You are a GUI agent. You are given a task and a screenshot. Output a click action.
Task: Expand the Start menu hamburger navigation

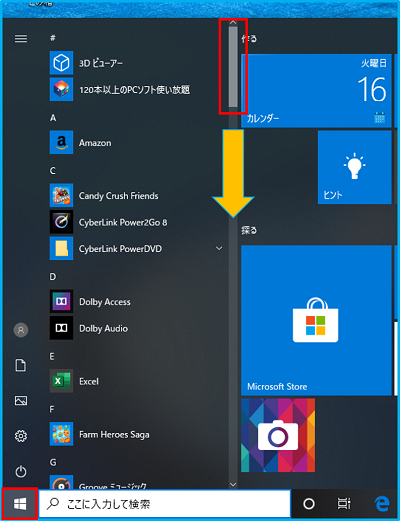tap(21, 39)
